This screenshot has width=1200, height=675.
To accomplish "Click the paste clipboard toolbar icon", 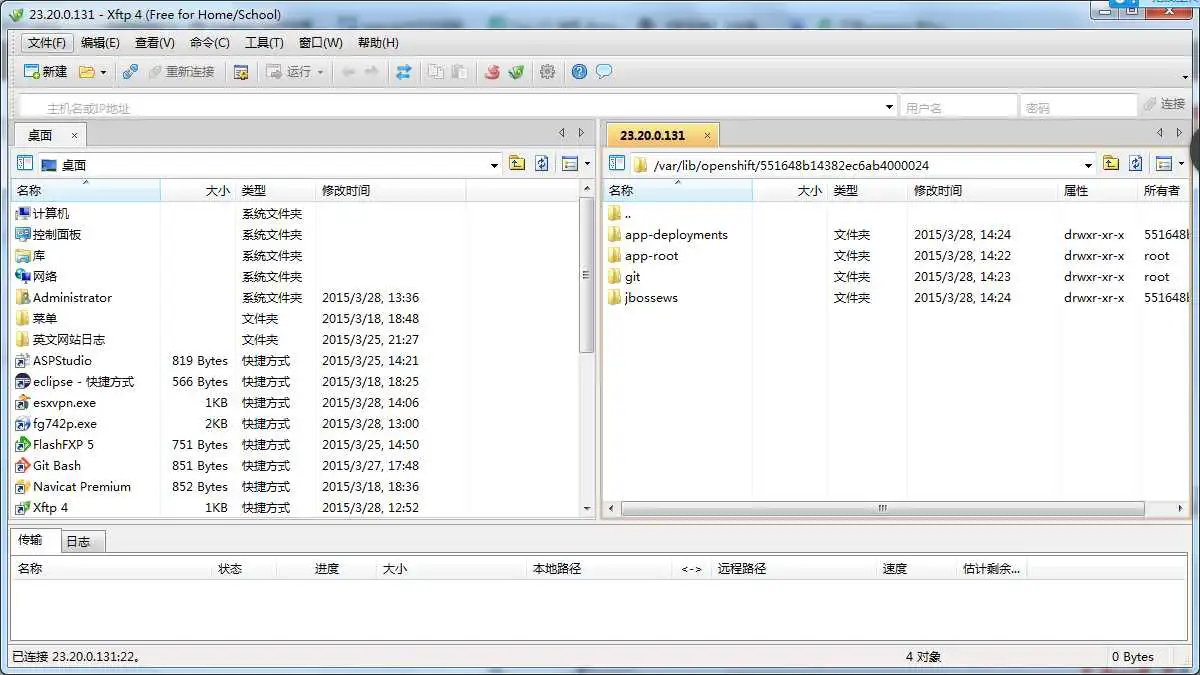I will tap(459, 72).
